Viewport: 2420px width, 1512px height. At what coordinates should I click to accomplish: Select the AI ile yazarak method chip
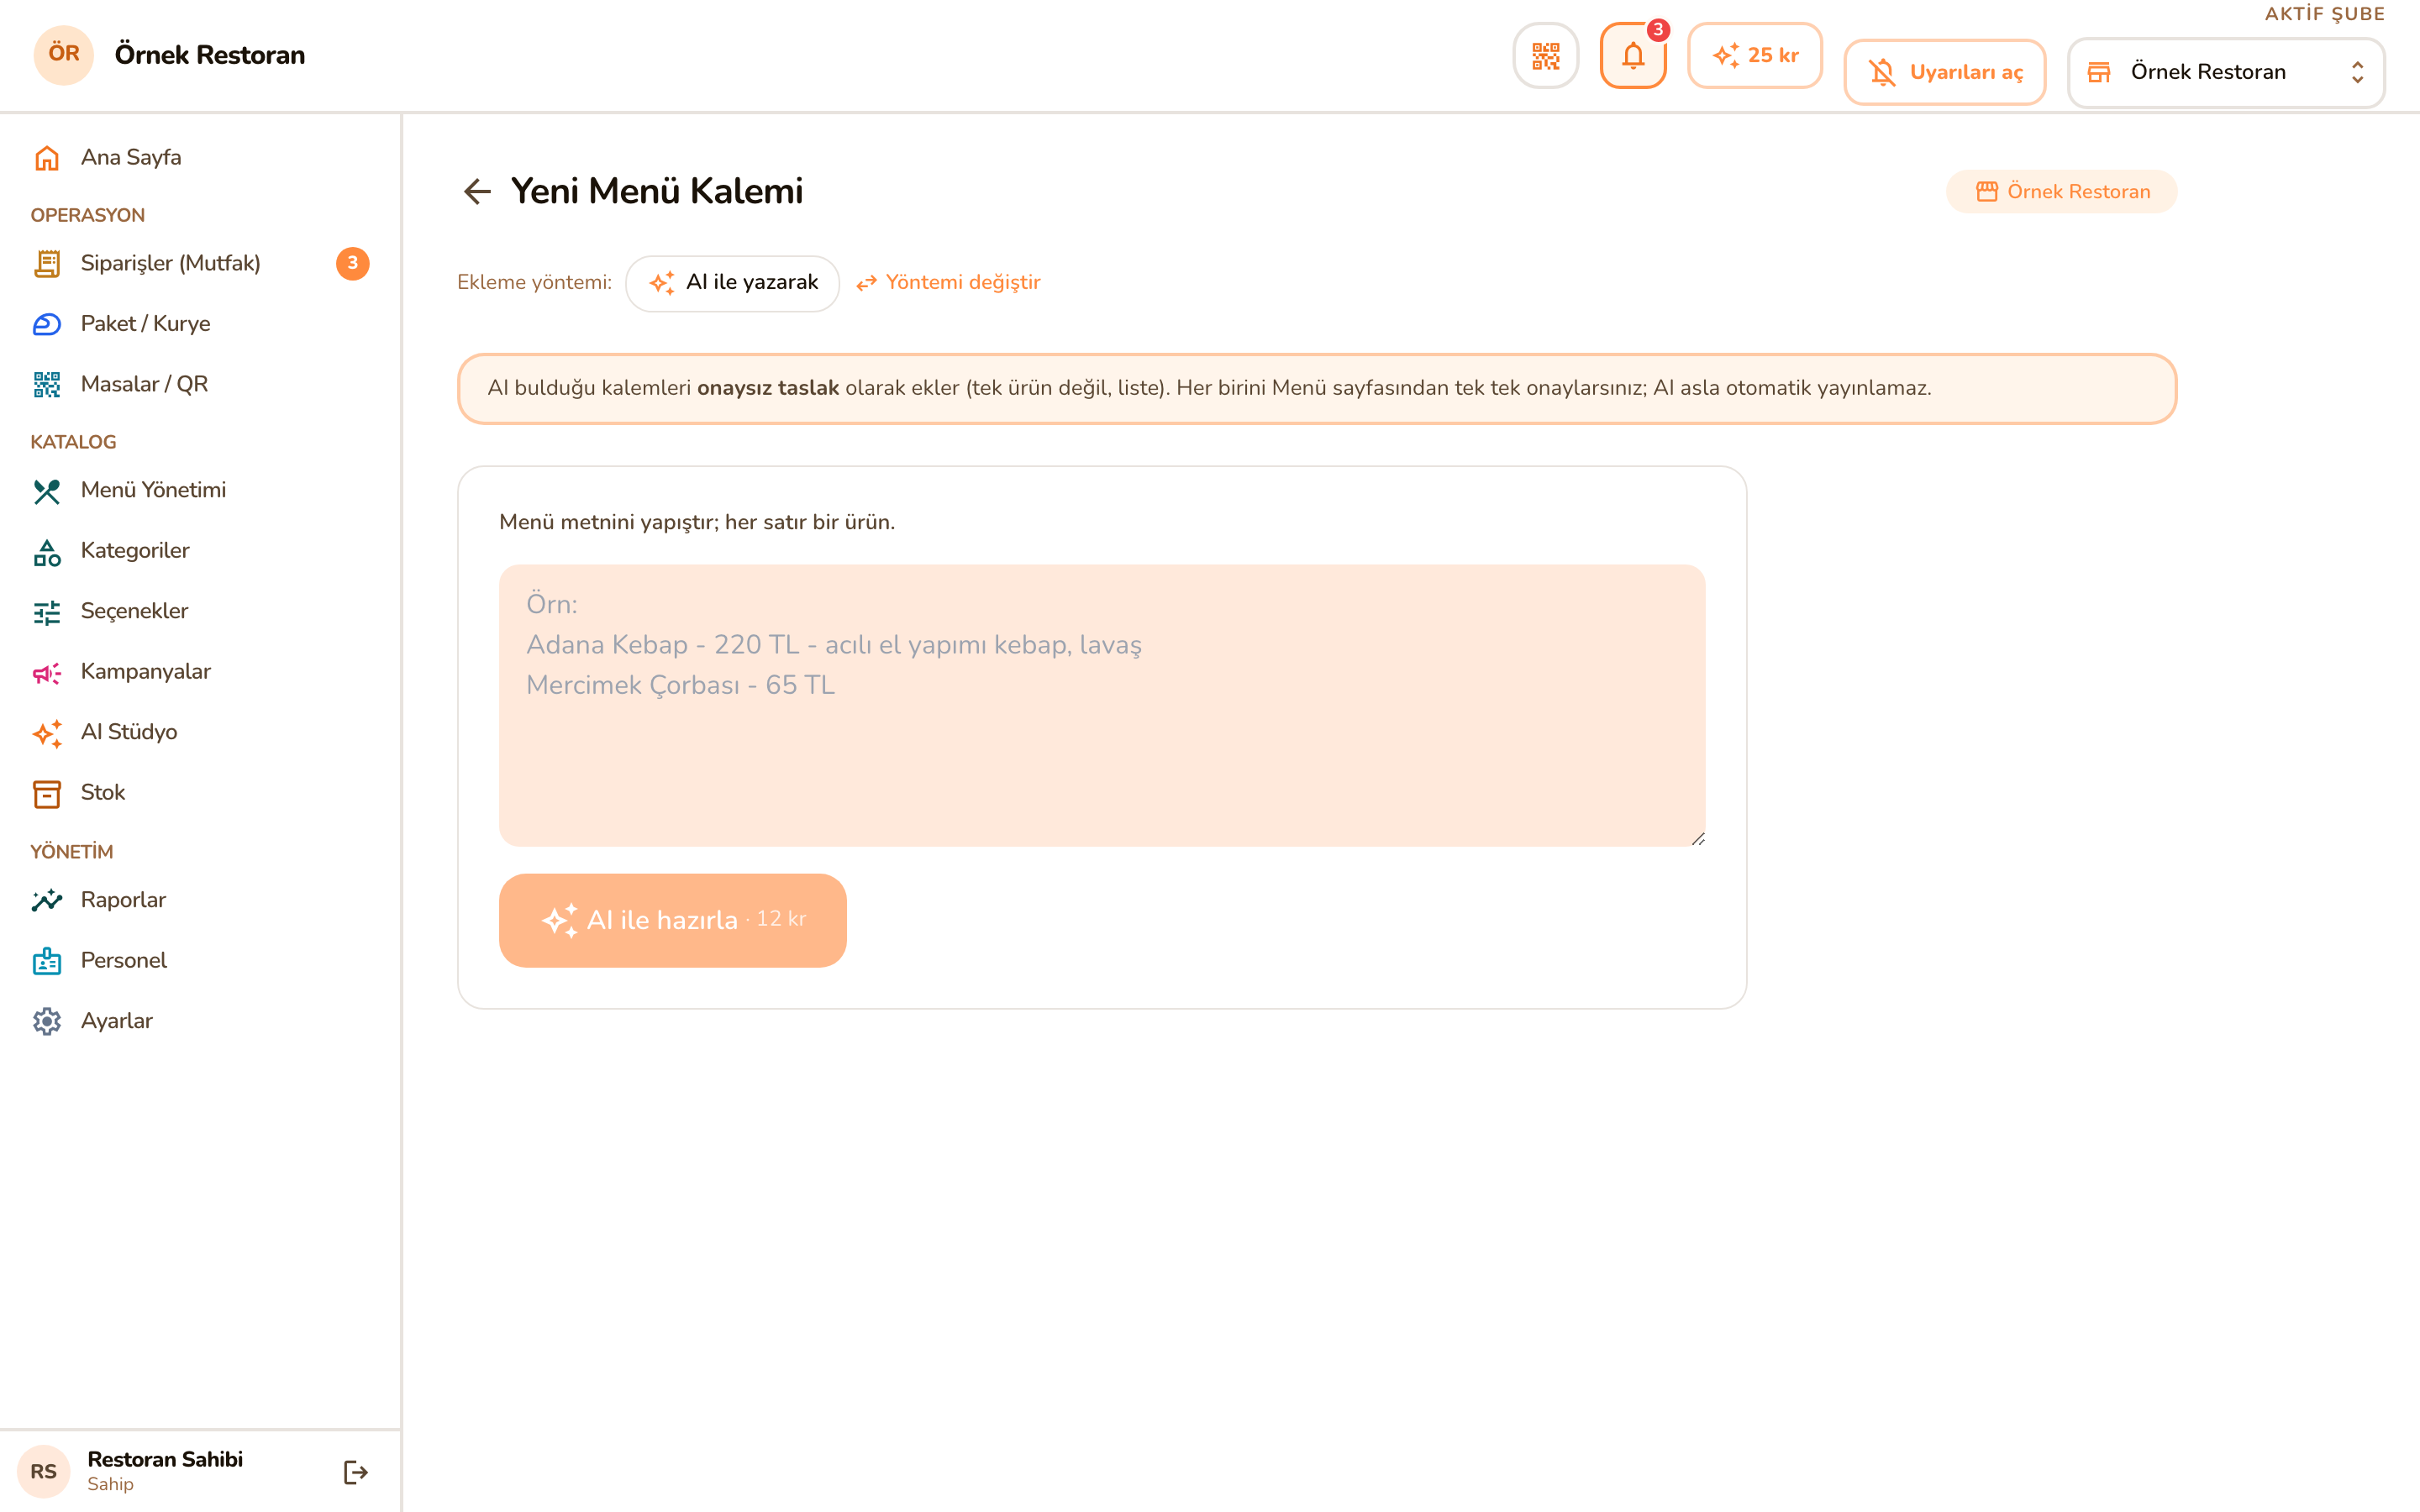[732, 283]
